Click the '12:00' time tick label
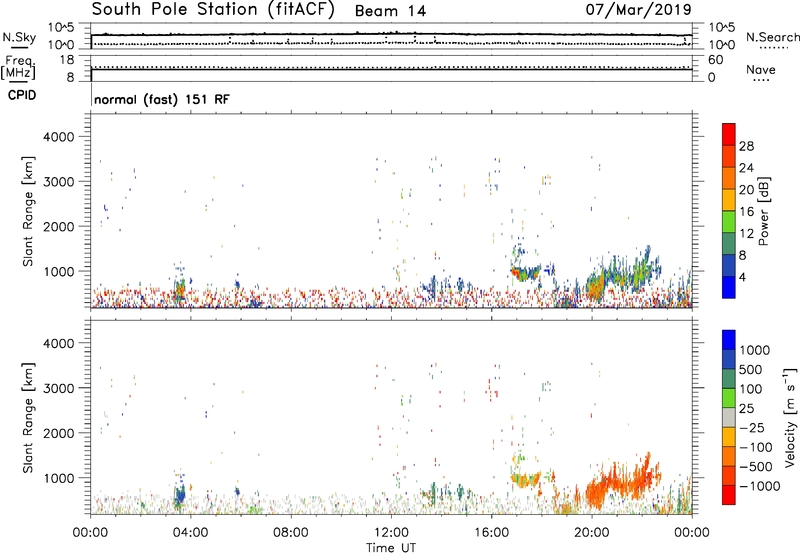Screen dimensions: 800x554 (x=391, y=533)
